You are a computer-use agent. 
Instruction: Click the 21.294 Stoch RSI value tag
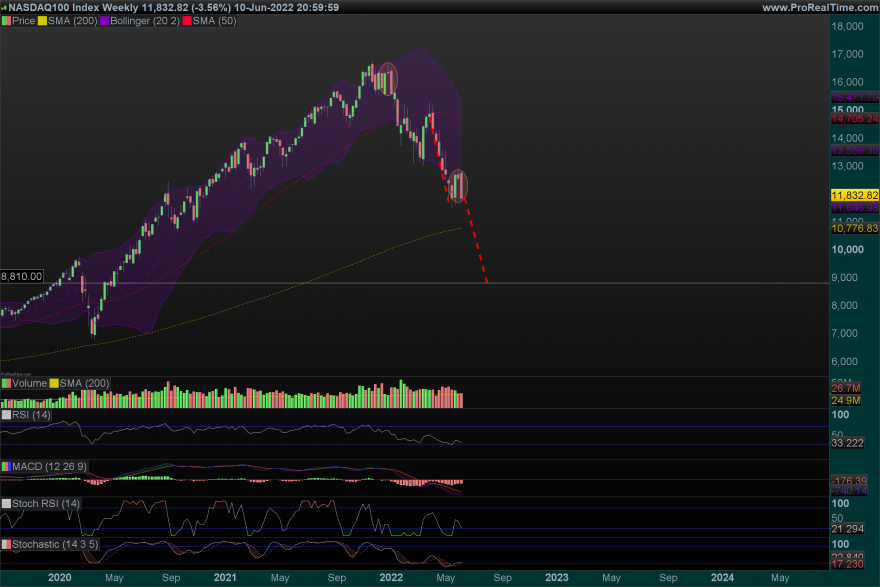tap(847, 529)
